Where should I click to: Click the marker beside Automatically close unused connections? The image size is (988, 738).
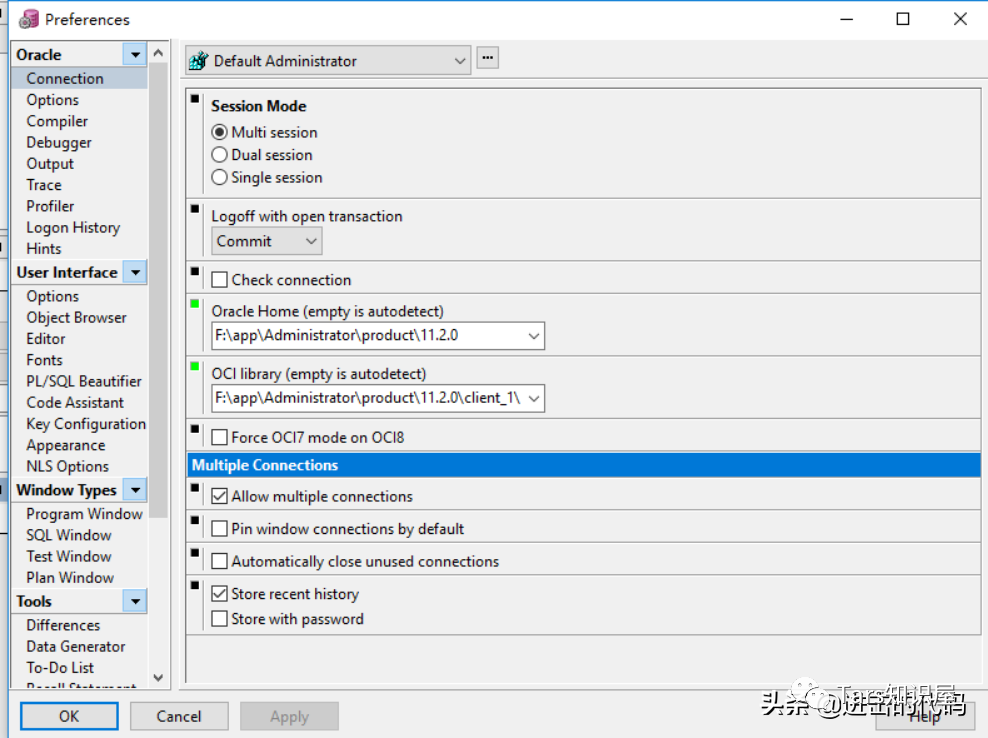click(195, 553)
